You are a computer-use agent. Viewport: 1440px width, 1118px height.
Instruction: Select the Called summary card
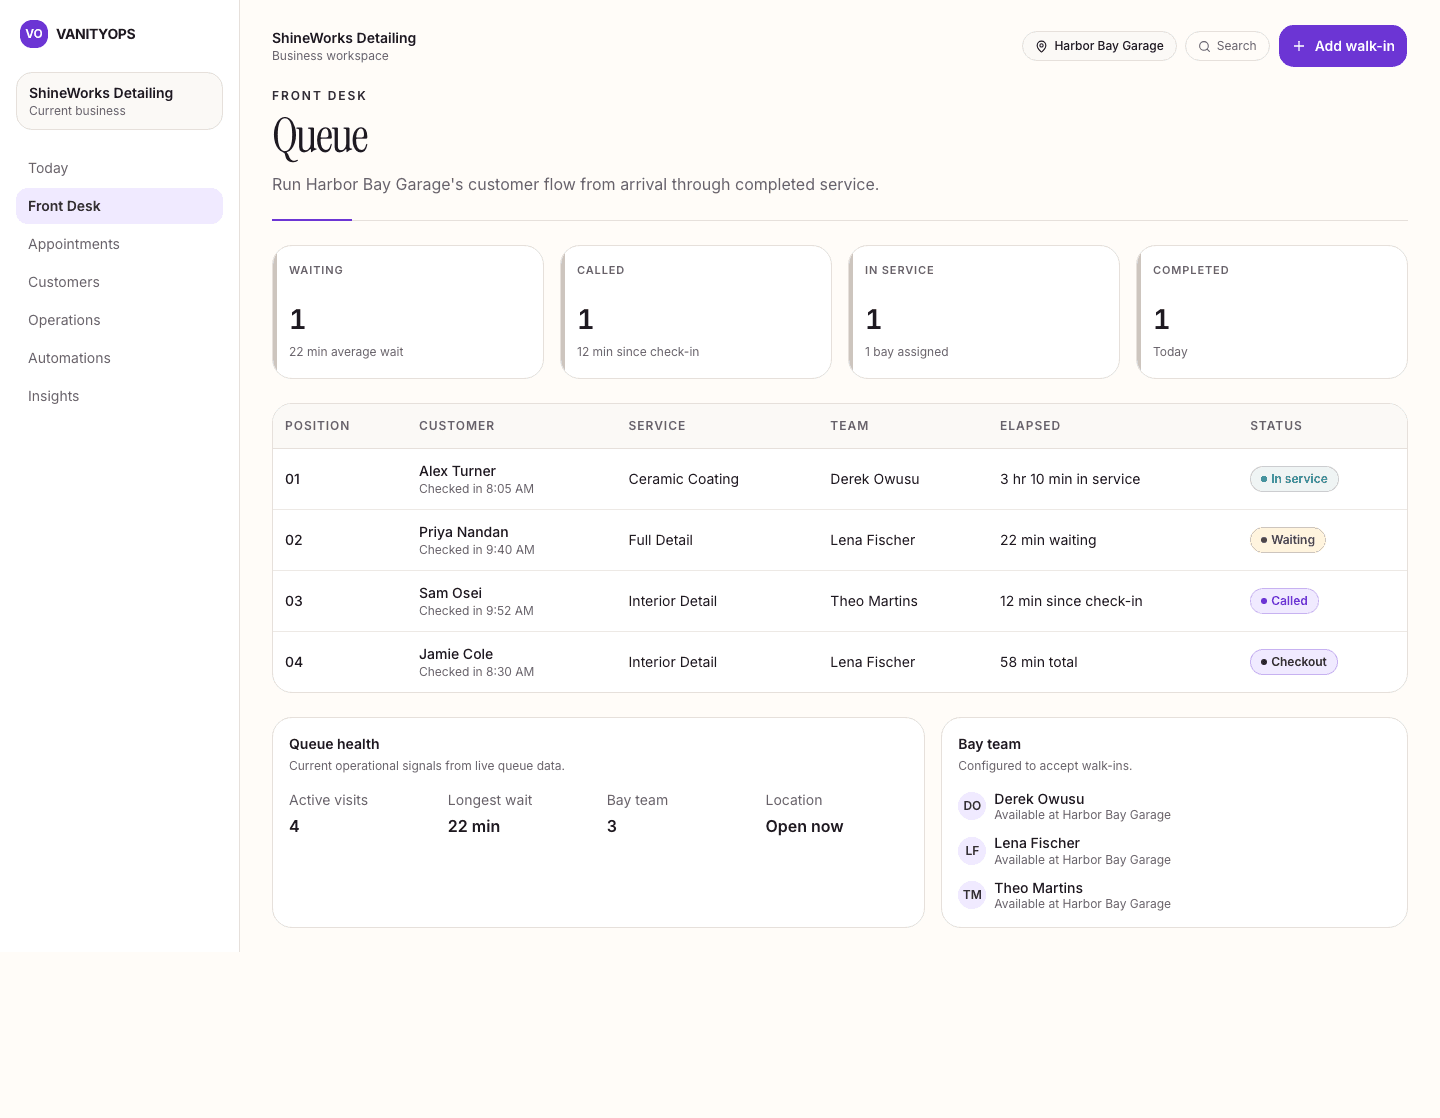696,312
